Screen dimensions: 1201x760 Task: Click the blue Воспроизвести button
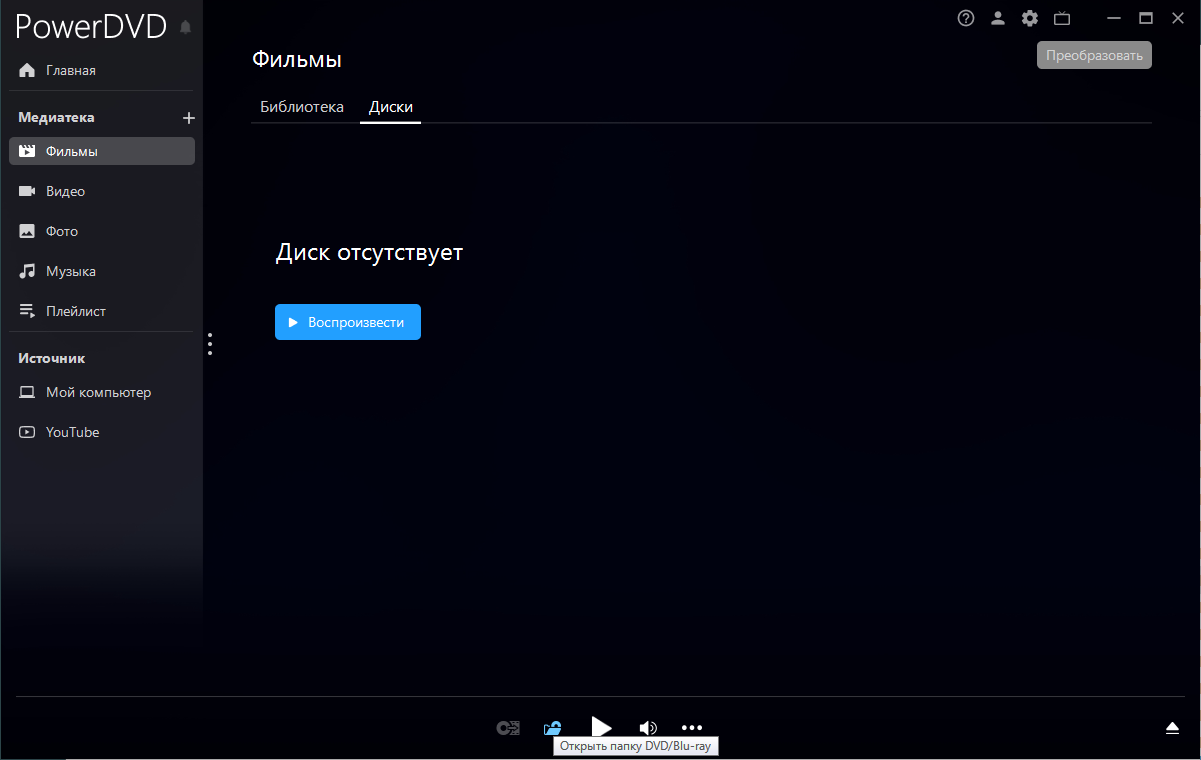click(348, 322)
